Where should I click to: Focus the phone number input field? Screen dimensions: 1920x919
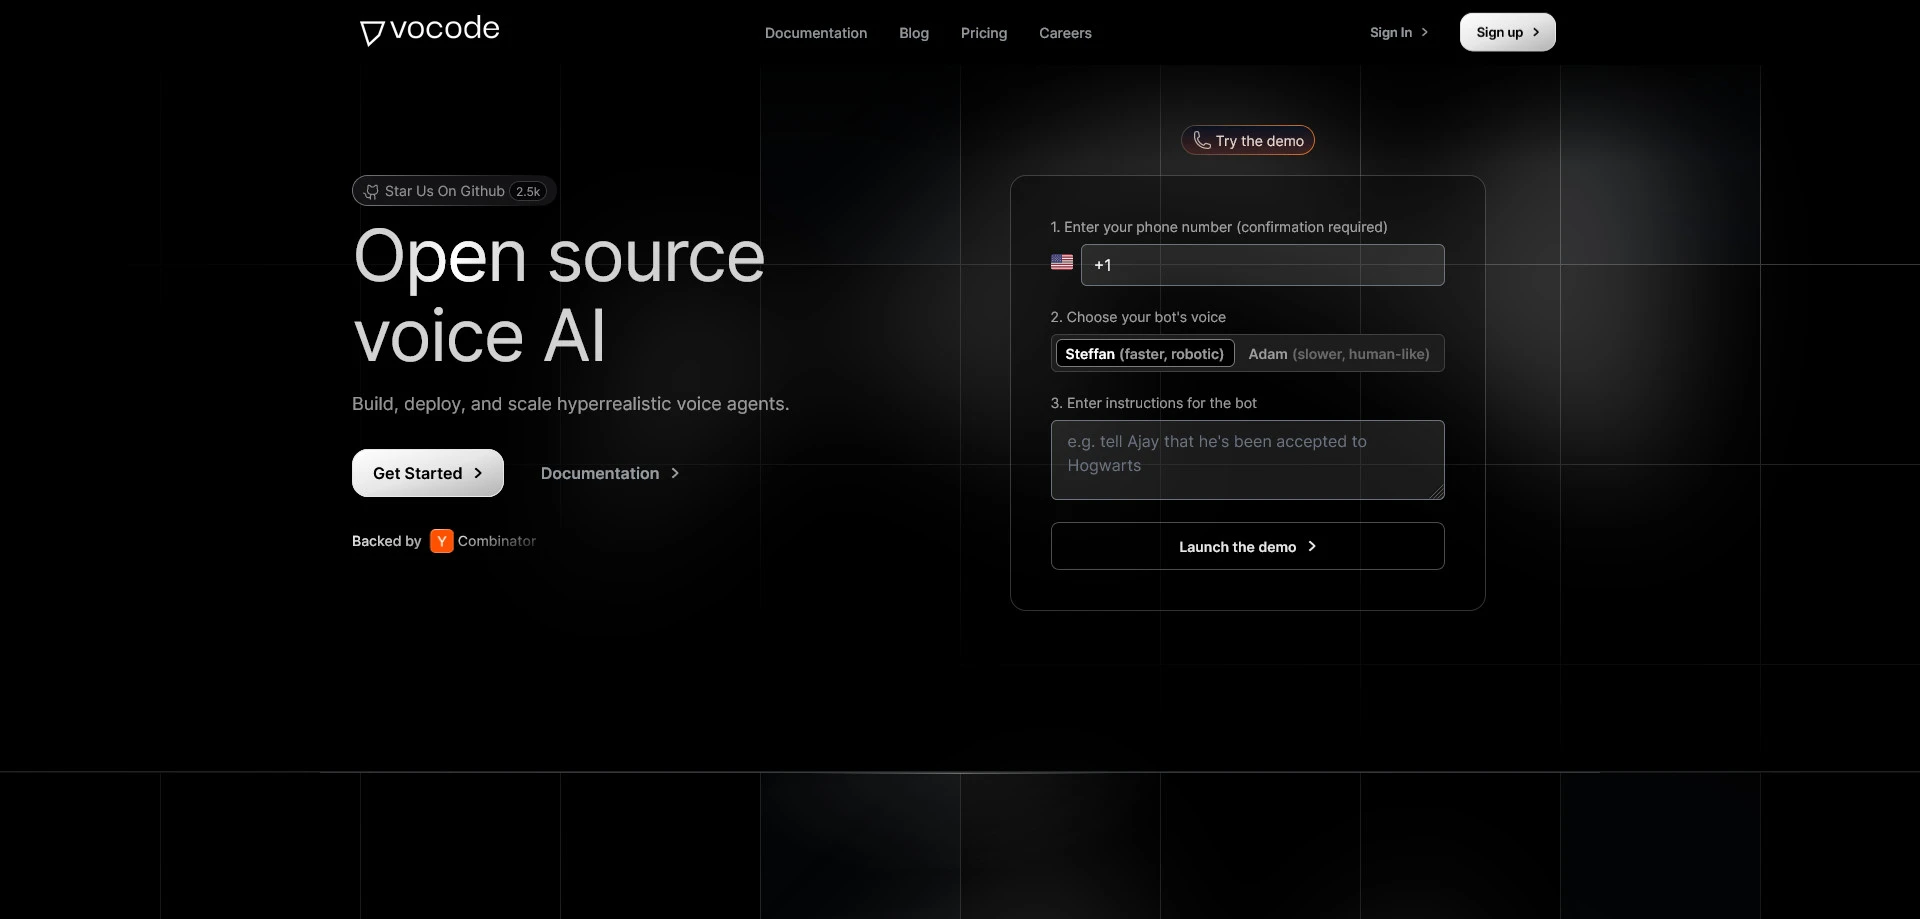1263,265
